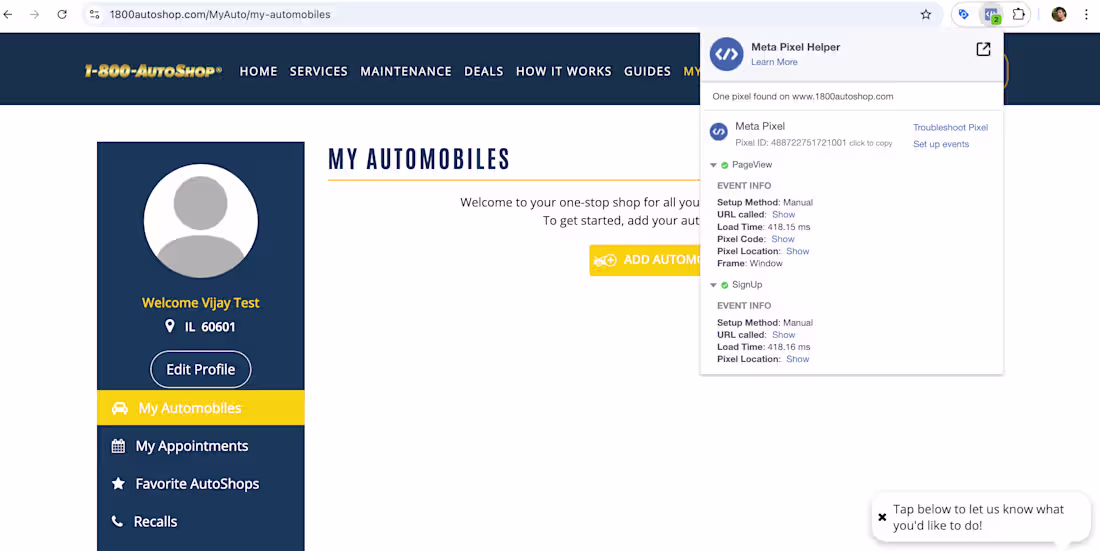
Task: Click the Edit Profile button
Action: tap(201, 369)
